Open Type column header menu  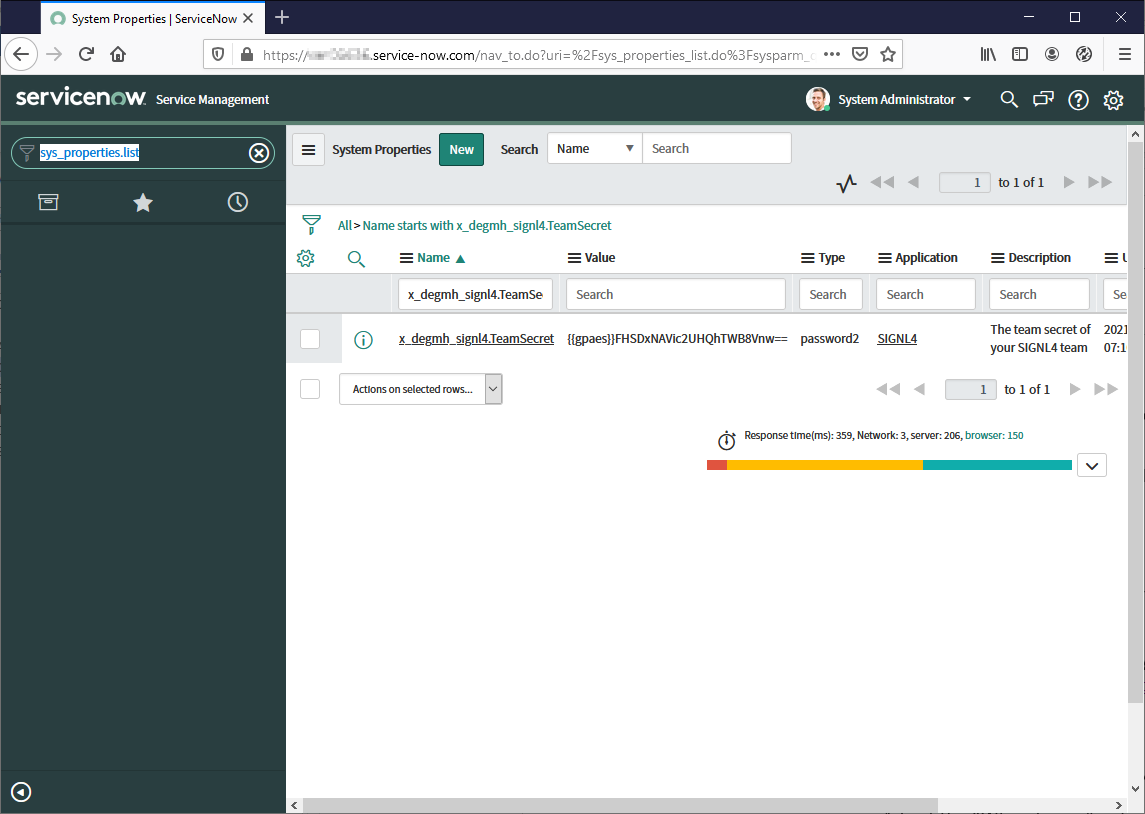808,258
